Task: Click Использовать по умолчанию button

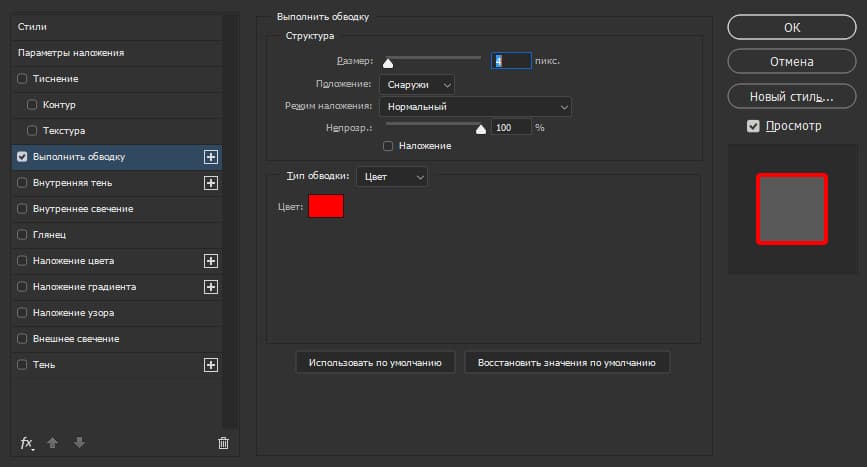Action: click(375, 363)
